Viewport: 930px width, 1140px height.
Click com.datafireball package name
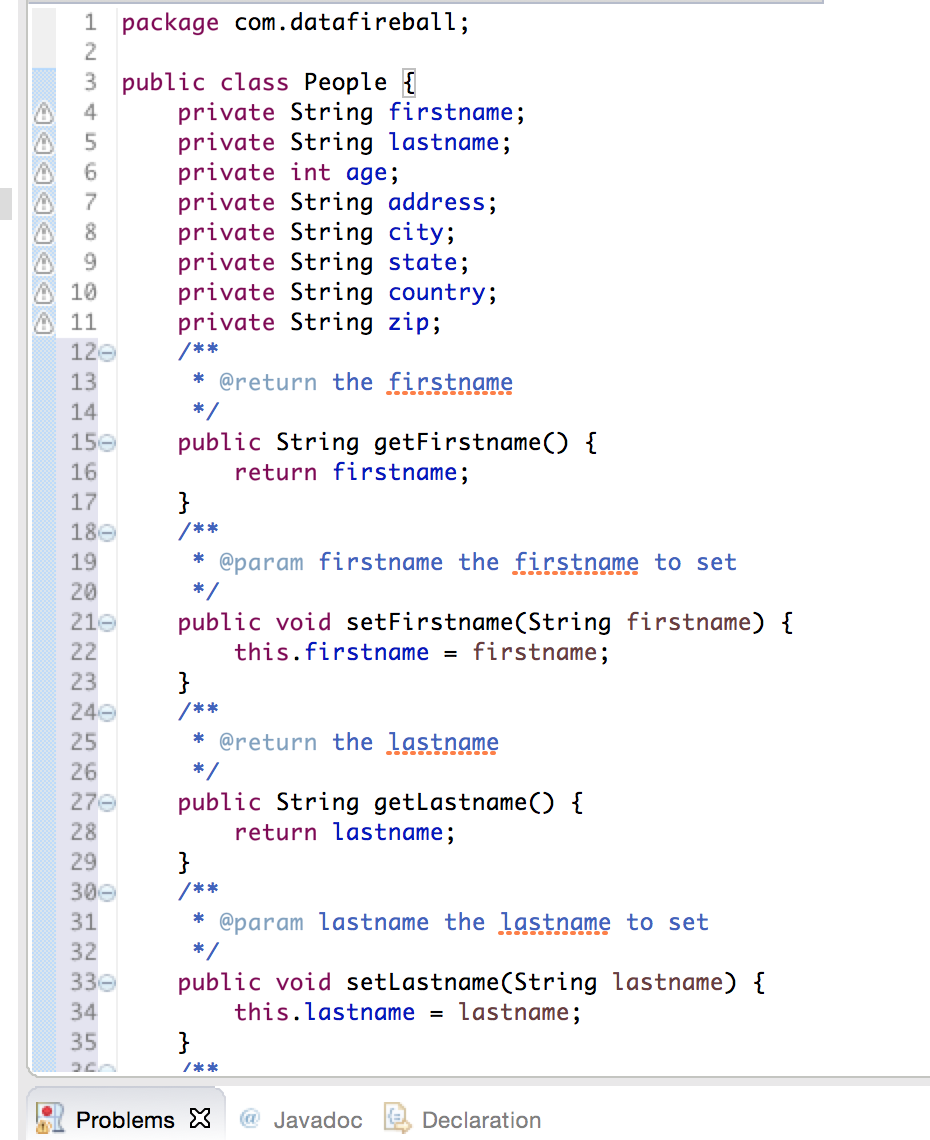click(x=347, y=23)
